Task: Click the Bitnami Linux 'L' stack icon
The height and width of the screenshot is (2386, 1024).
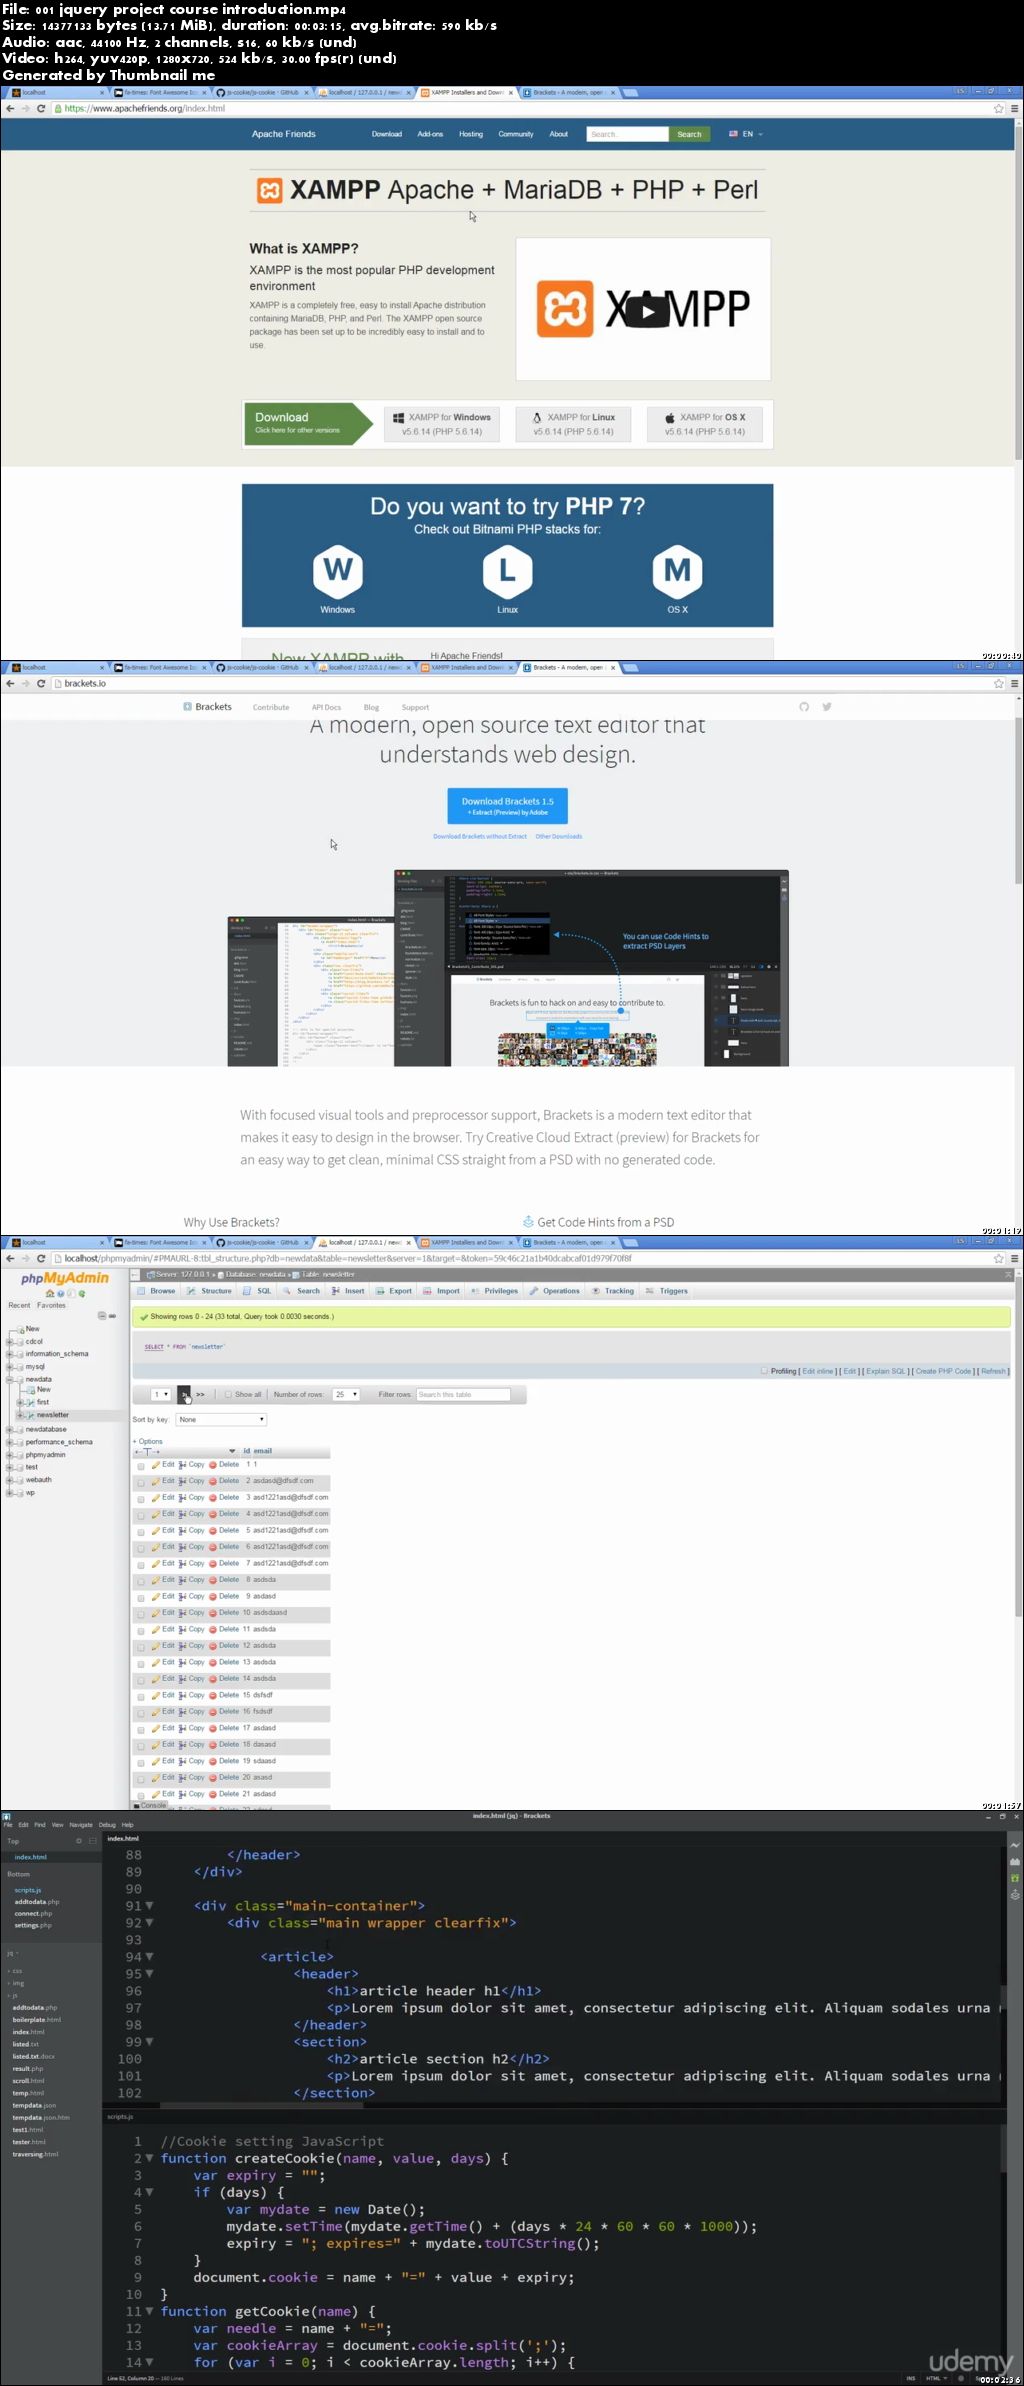Action: tap(508, 570)
